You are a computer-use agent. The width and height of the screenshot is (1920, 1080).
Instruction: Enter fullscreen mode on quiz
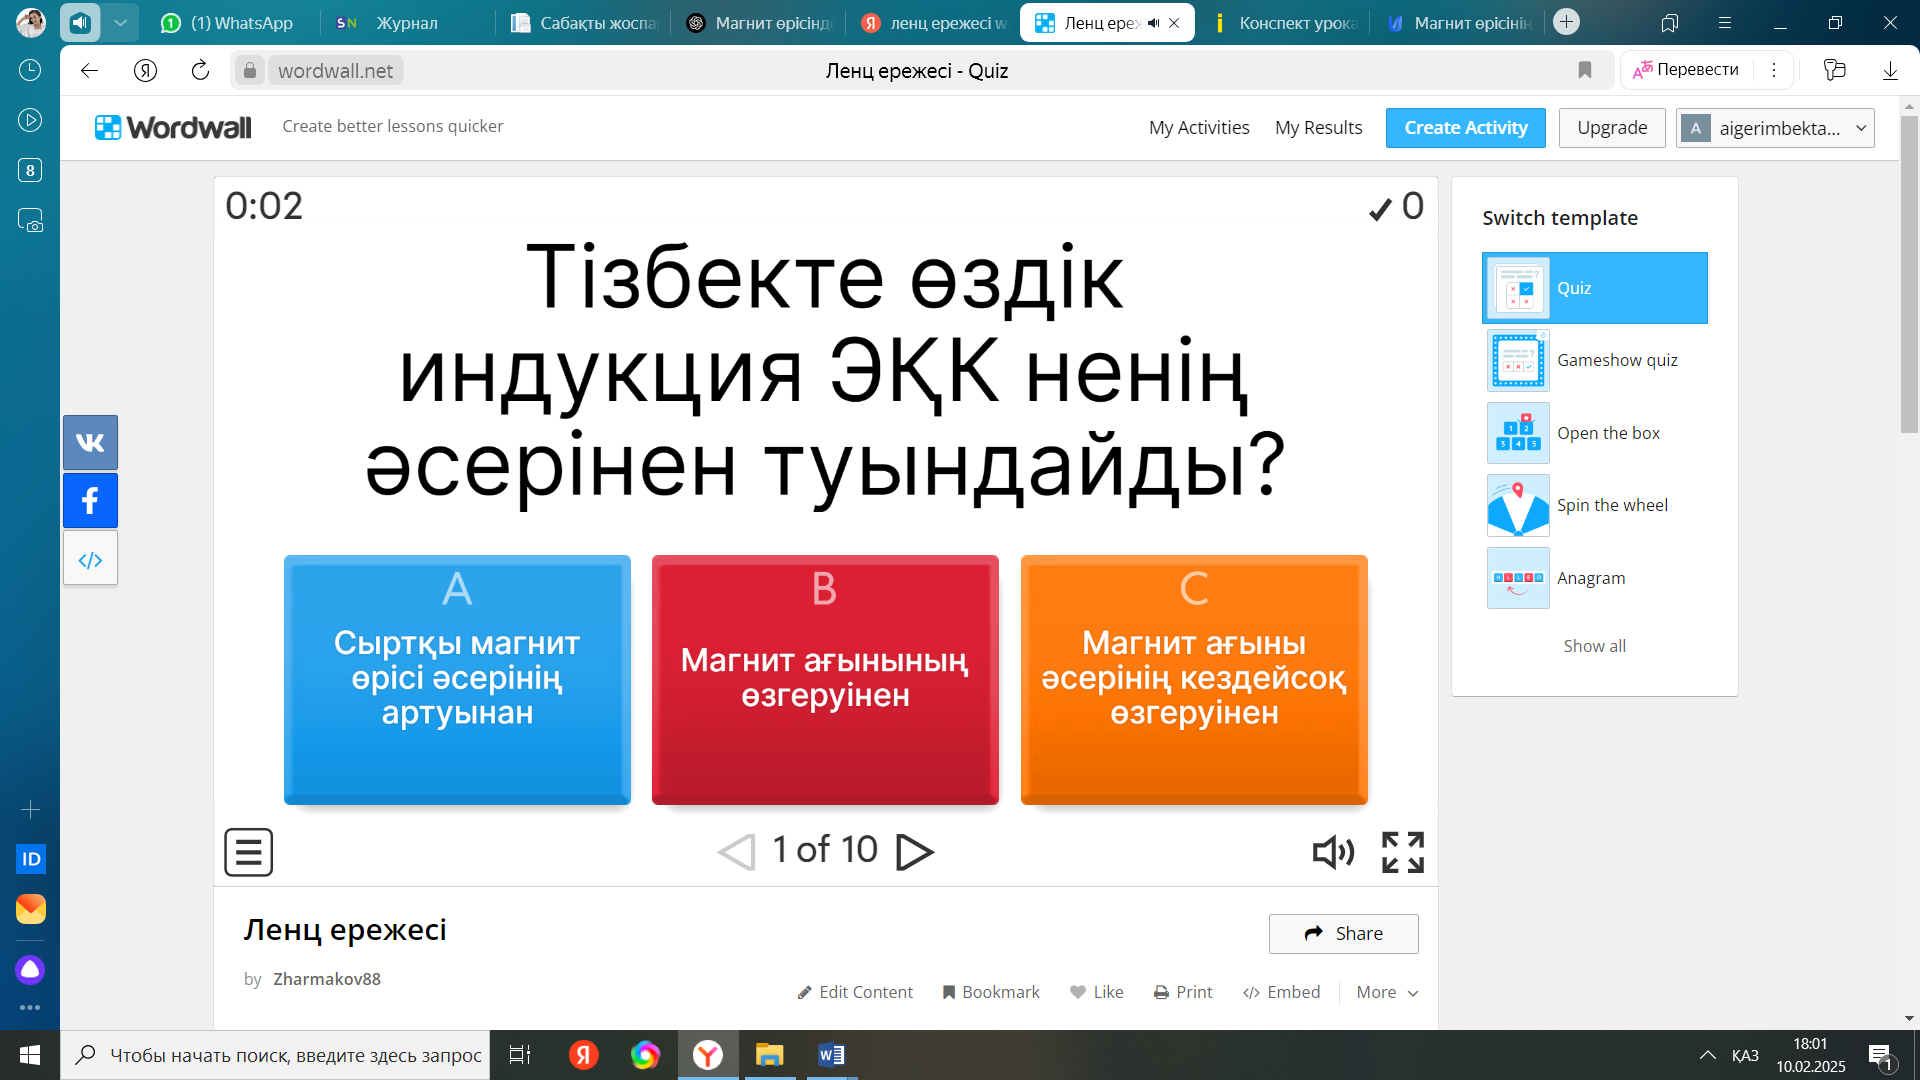pos(1402,852)
